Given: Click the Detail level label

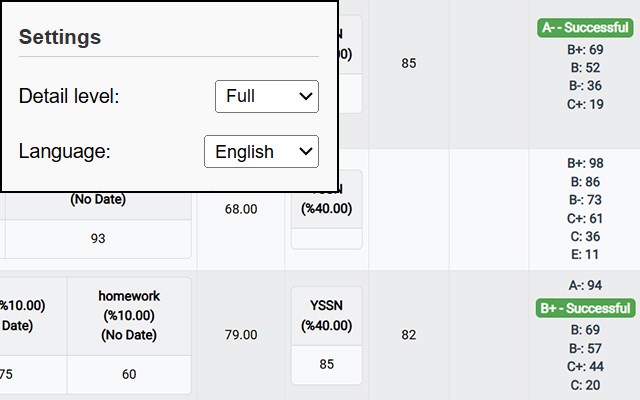Looking at the screenshot, I should [x=69, y=96].
